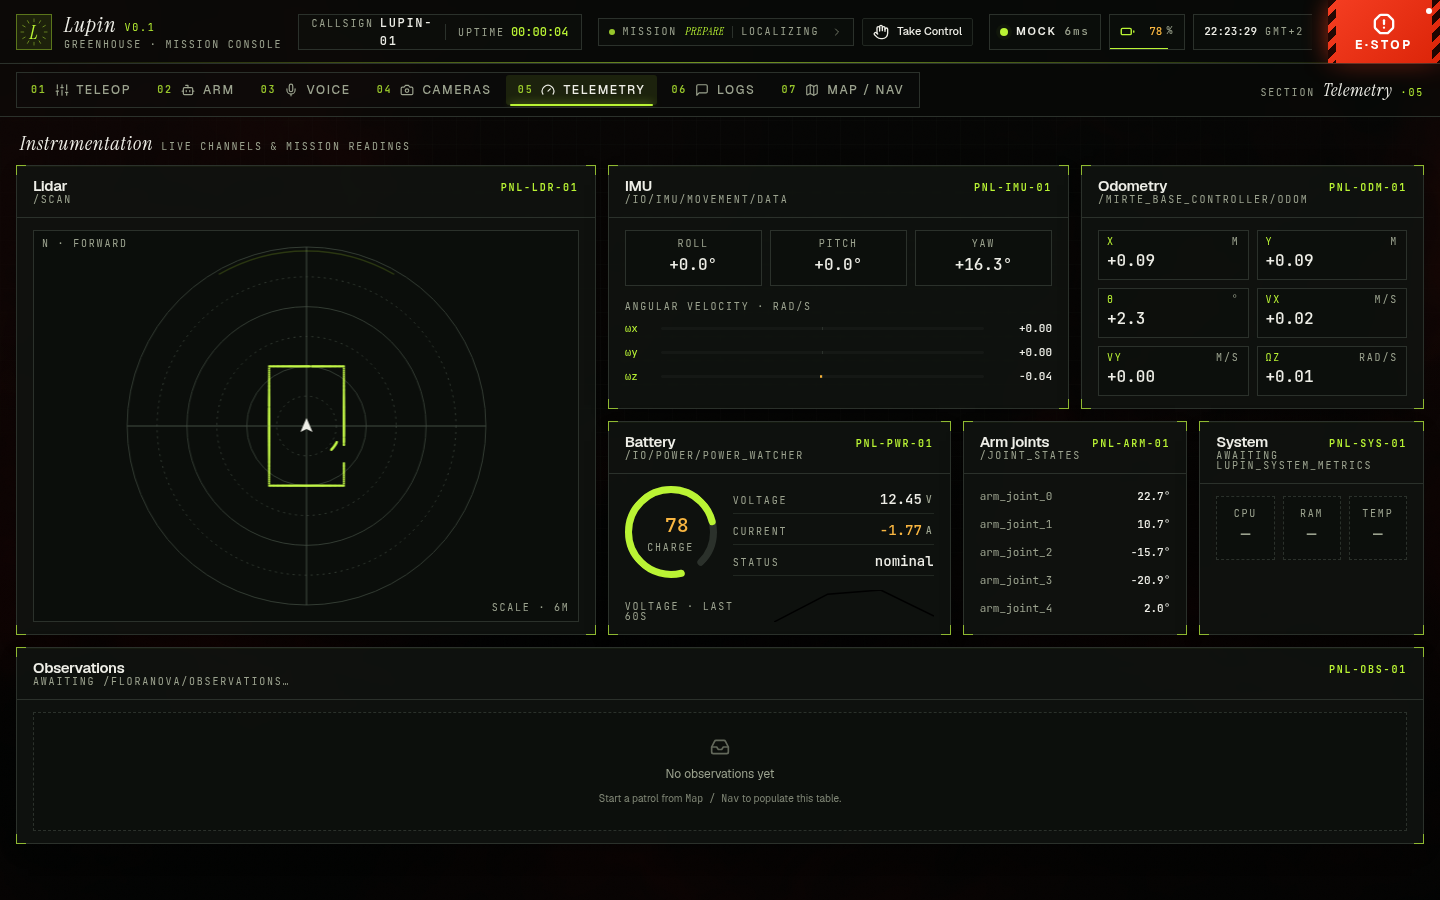Click the Logs message icon
Viewport: 1440px width, 900px height.
[x=702, y=90]
